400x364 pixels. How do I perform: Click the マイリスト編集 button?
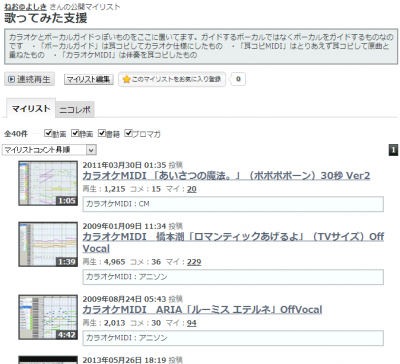tap(89, 79)
